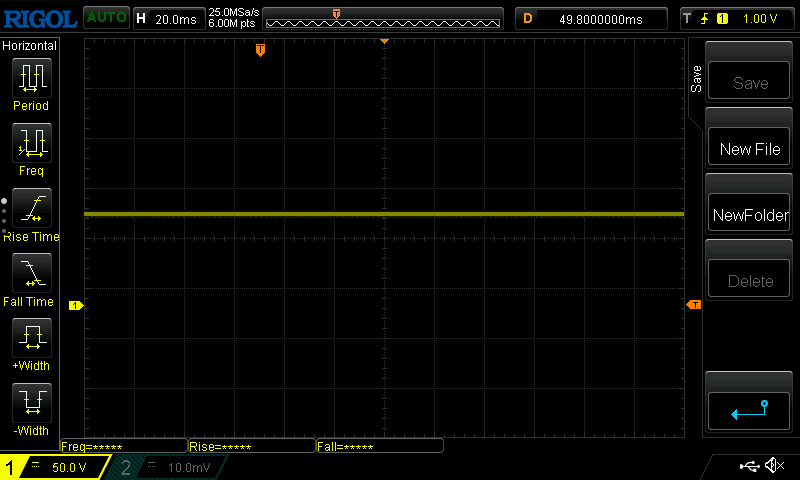Viewport: 800px width, 480px height.
Task: Click the rising edge trigger icon
Action: pos(705,19)
